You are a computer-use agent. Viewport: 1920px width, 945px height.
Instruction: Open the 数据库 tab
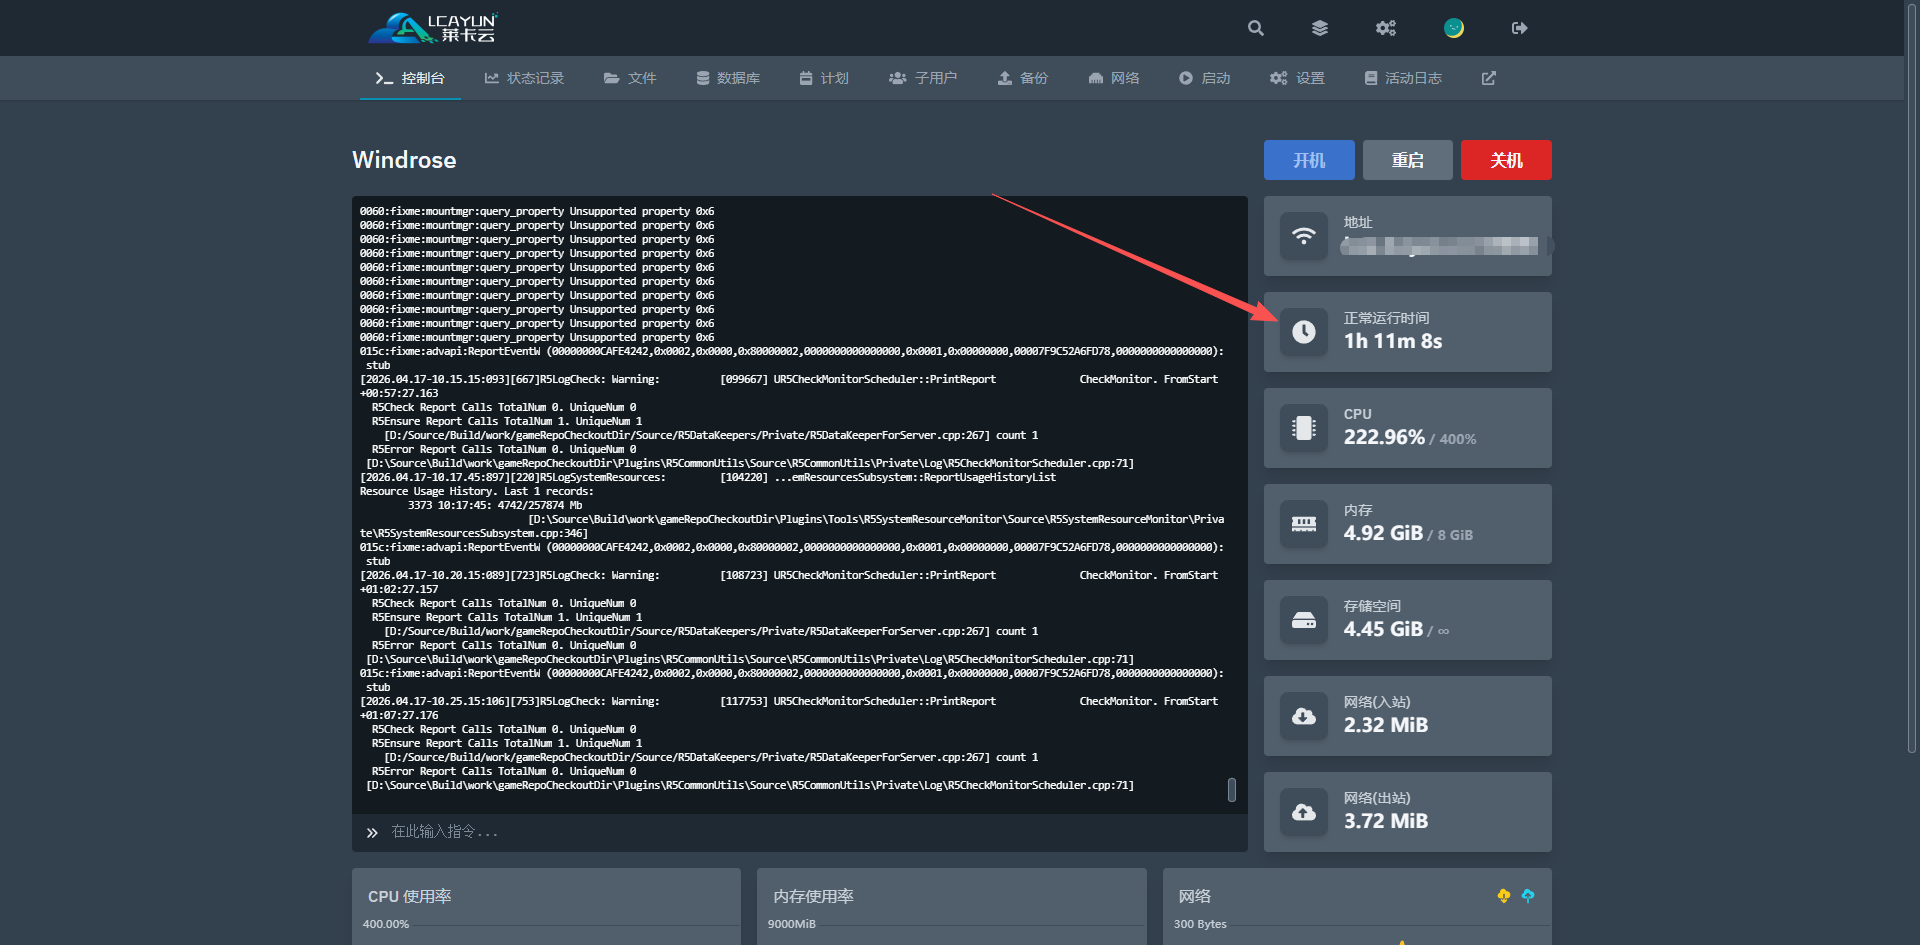(728, 78)
